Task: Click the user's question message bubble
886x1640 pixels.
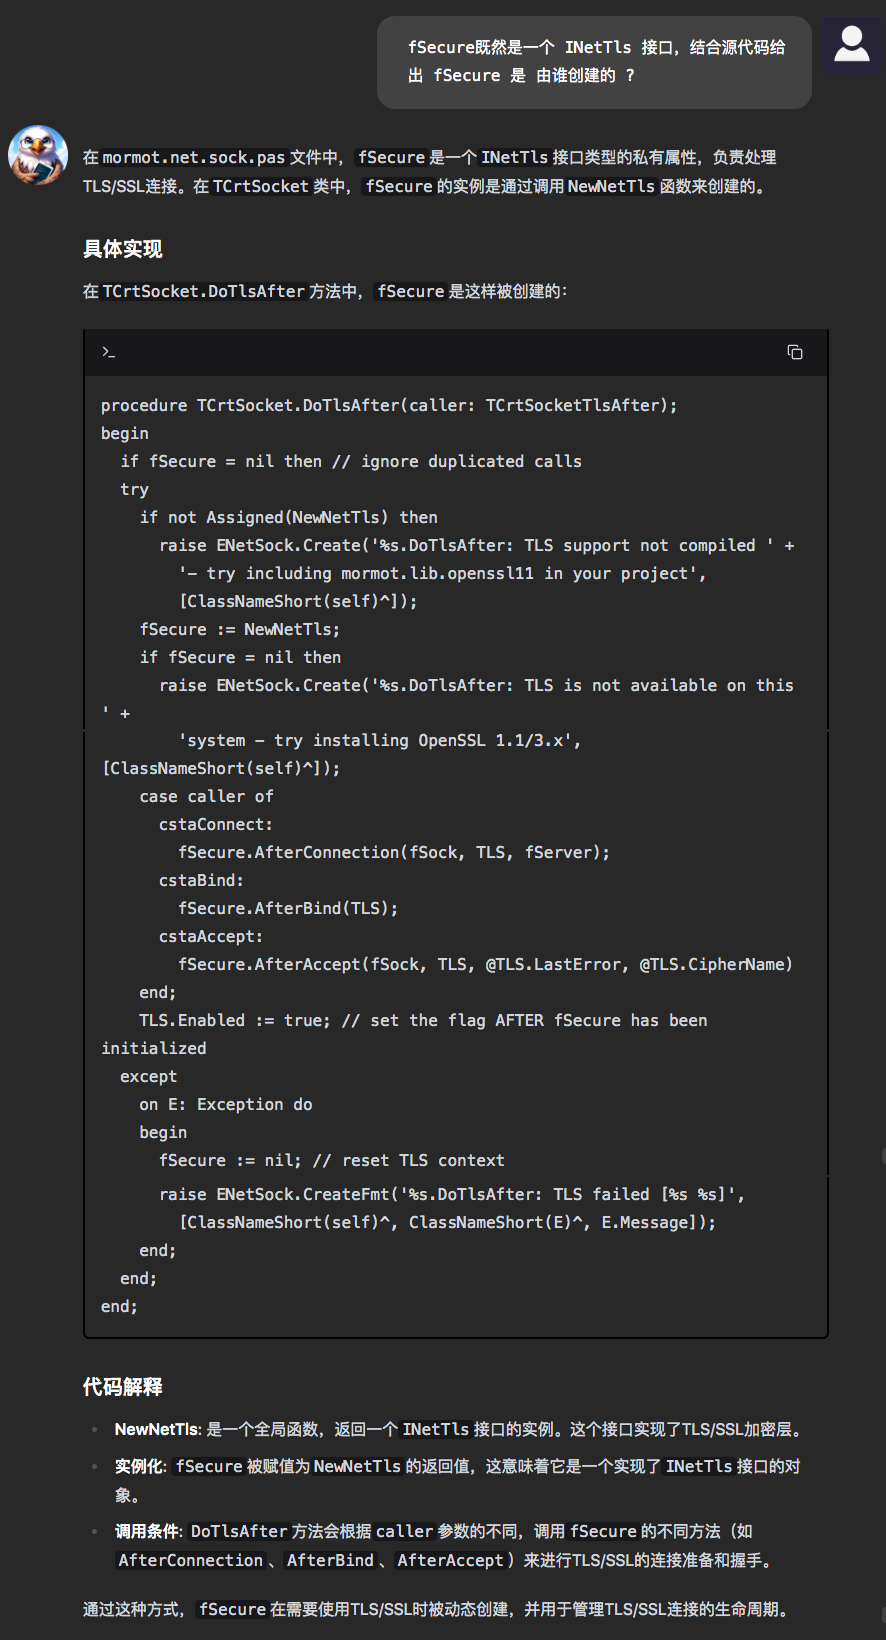Action: pos(593,61)
